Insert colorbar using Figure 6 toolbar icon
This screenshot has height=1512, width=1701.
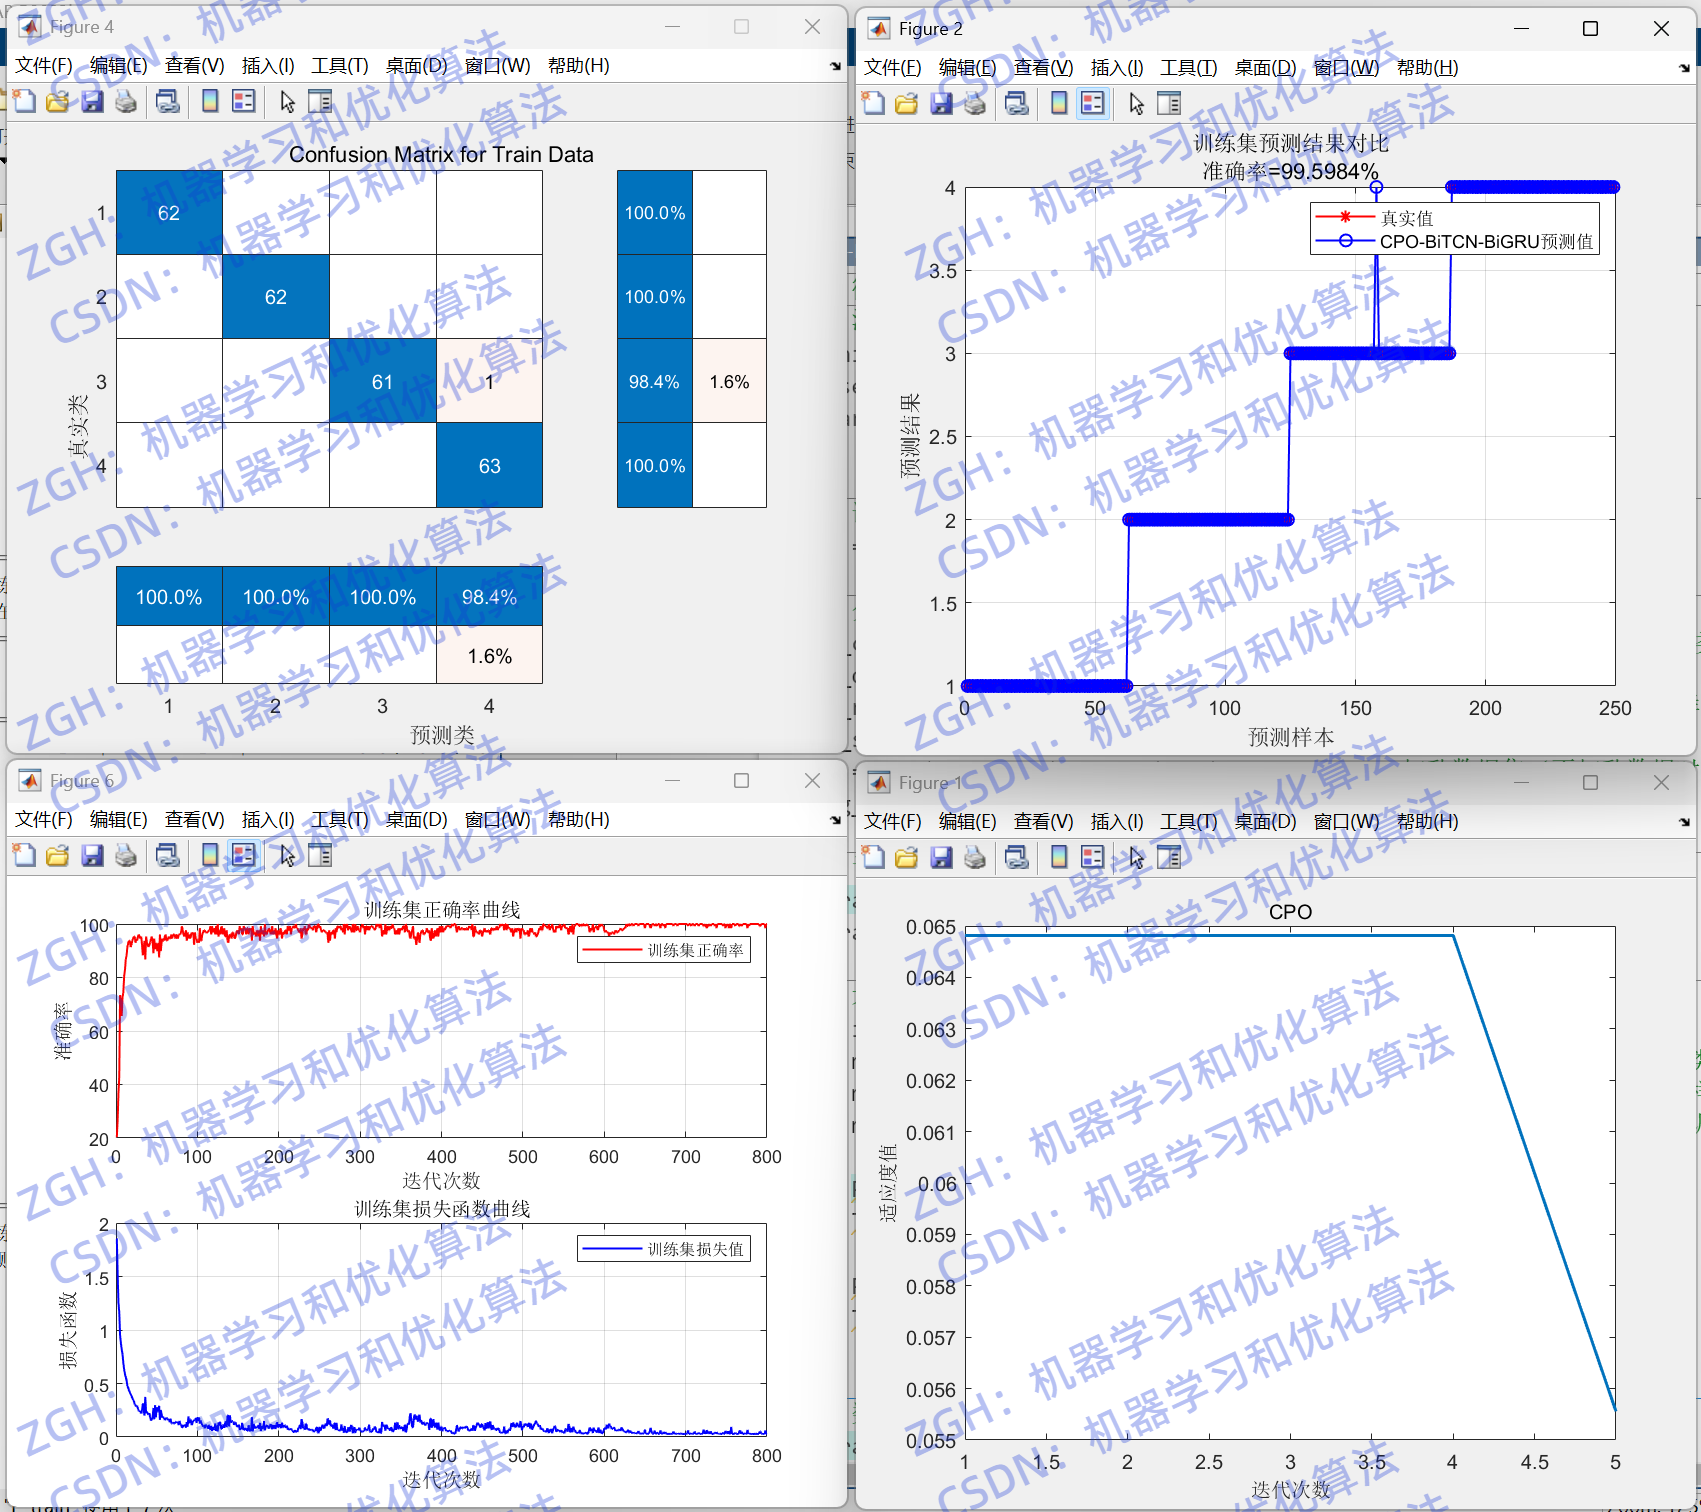pyautogui.click(x=210, y=855)
